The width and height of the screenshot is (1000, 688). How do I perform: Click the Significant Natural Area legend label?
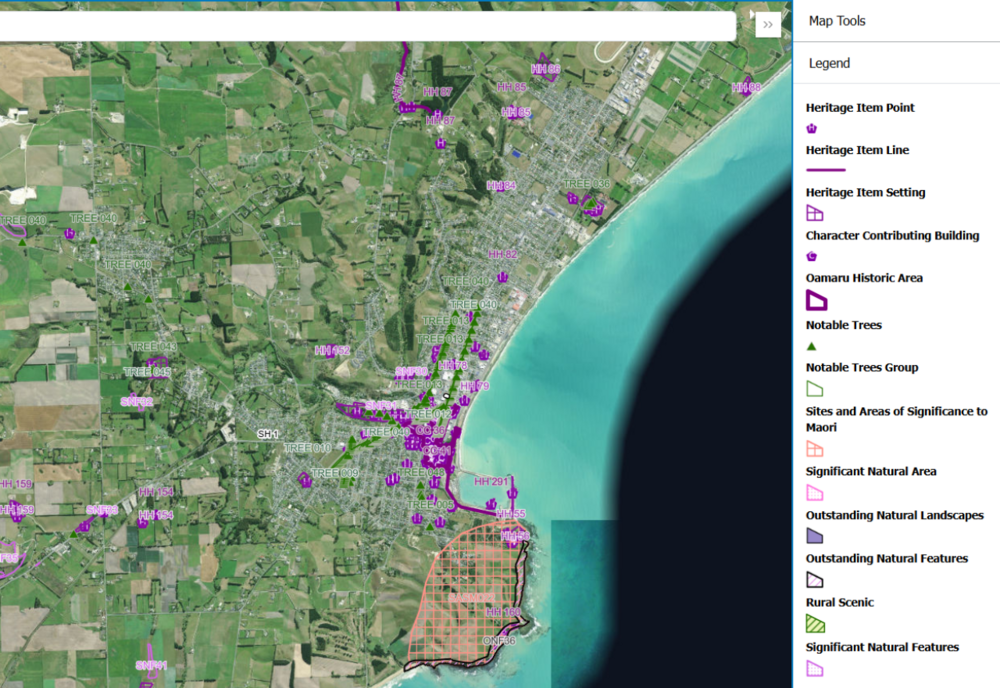871,471
